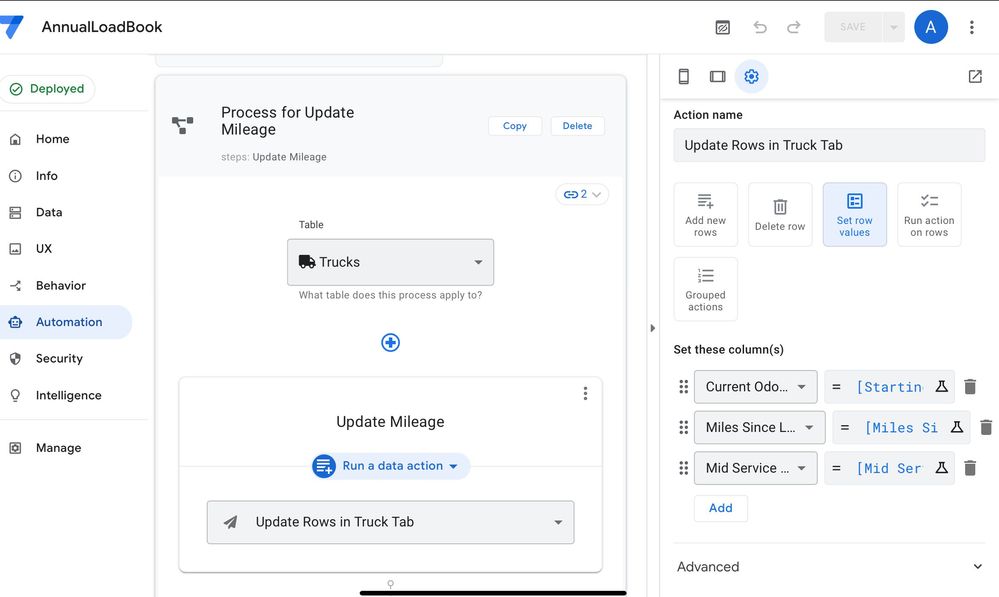Select Set row values action type
999x597 pixels.
point(854,215)
